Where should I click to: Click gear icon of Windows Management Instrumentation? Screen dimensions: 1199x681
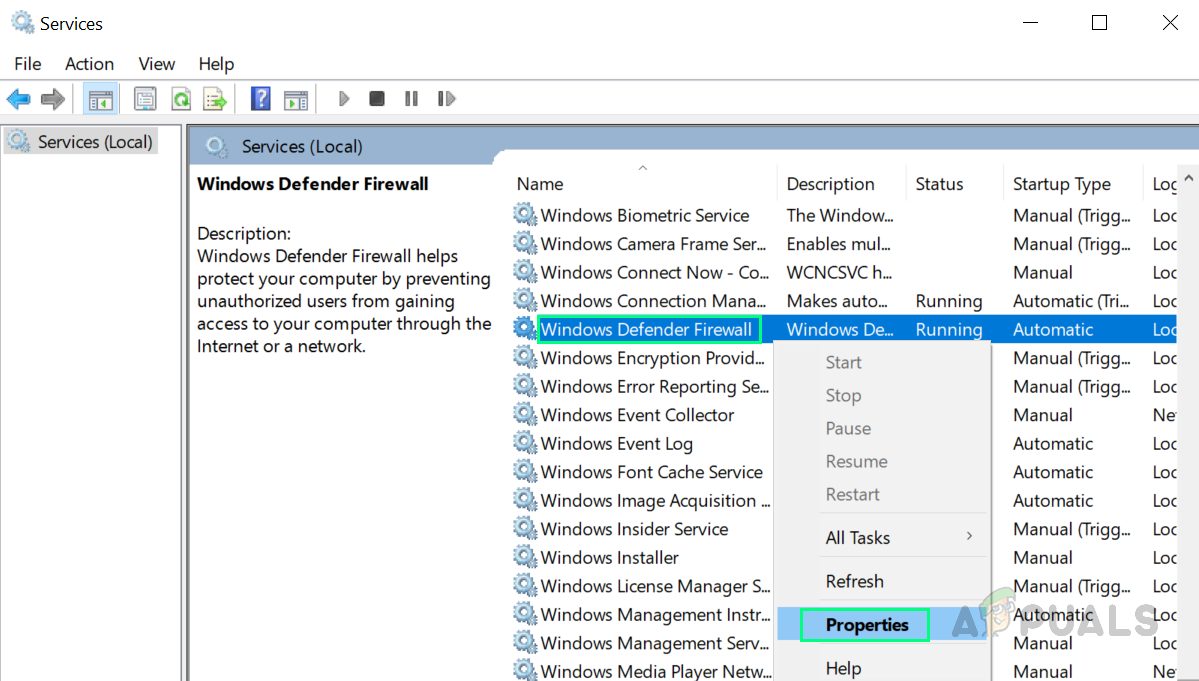(x=525, y=614)
